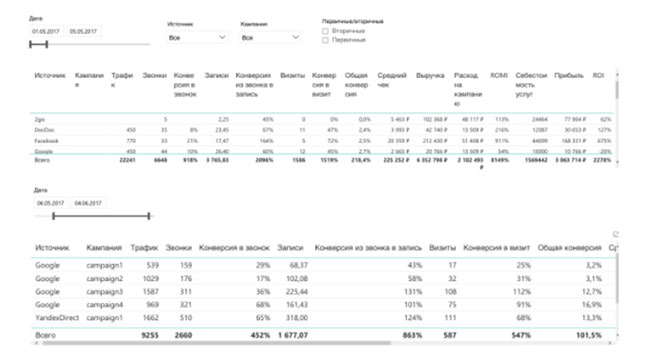Tick the Первичные checkbox
The height and width of the screenshot is (360, 647).
(325, 40)
